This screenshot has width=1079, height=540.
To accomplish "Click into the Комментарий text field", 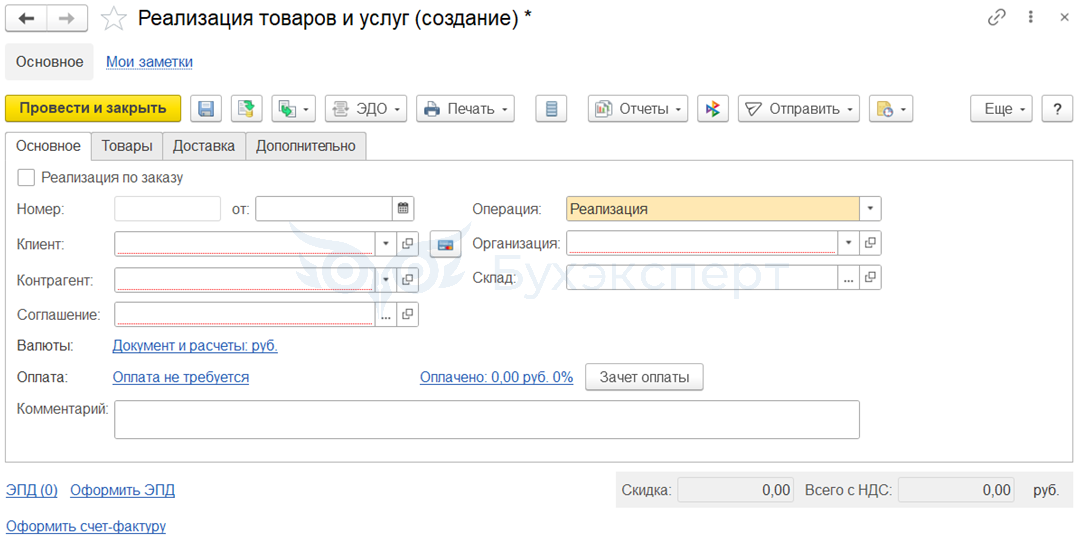I will tap(486, 420).
